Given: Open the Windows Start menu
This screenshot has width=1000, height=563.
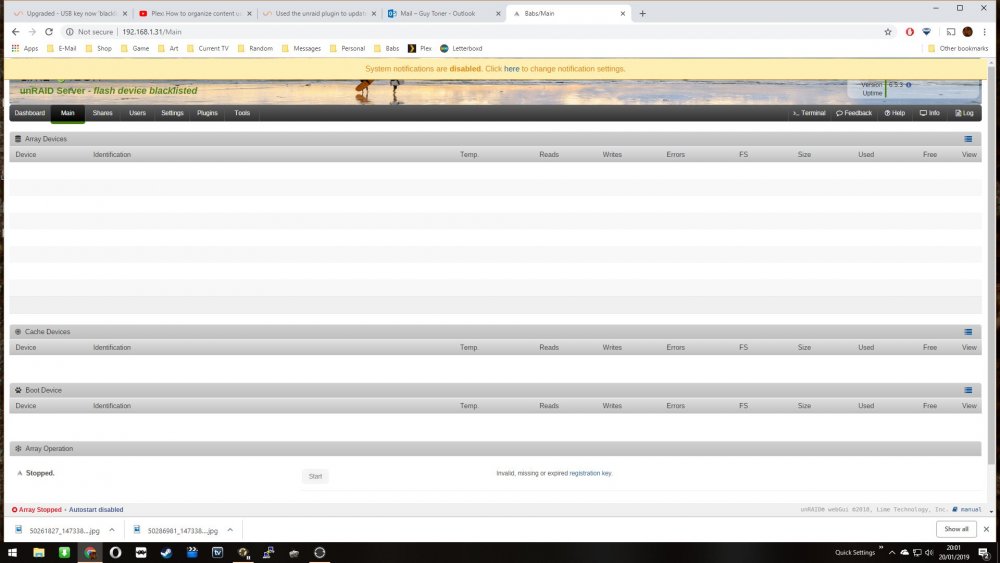Looking at the screenshot, I should point(12,552).
